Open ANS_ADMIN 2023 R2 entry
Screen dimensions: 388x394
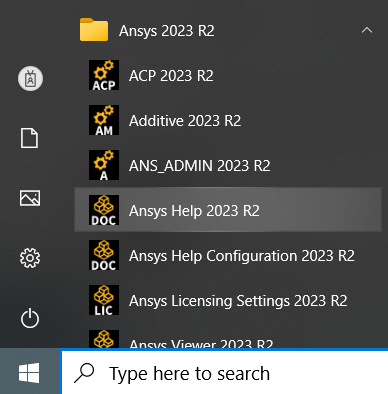pos(228,165)
